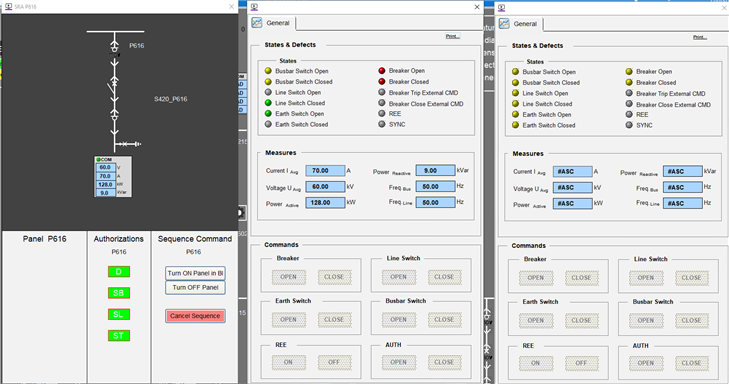Click Current I Avg field showing 70.00
This screenshot has width=729, height=384.
[325, 171]
